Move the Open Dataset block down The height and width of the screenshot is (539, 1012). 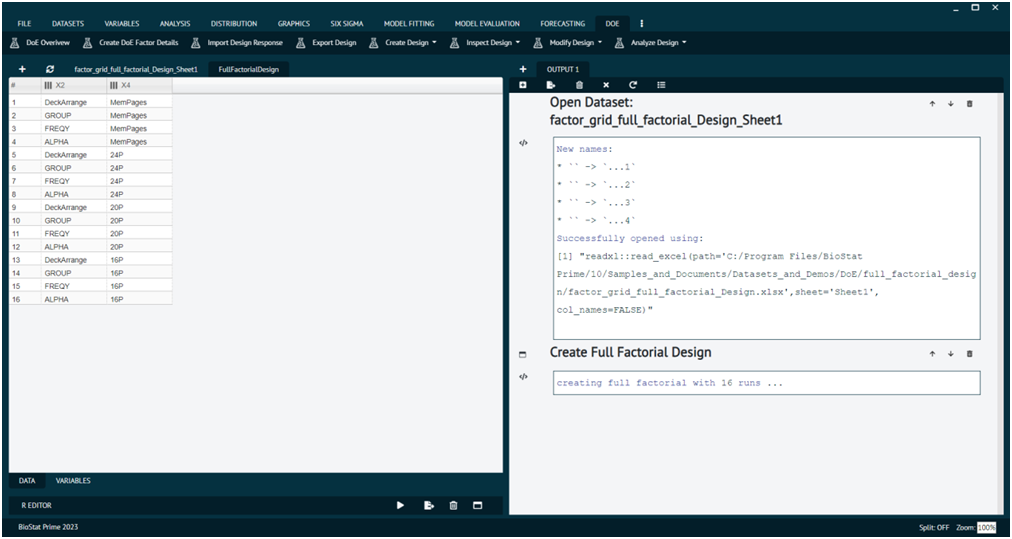pos(951,103)
